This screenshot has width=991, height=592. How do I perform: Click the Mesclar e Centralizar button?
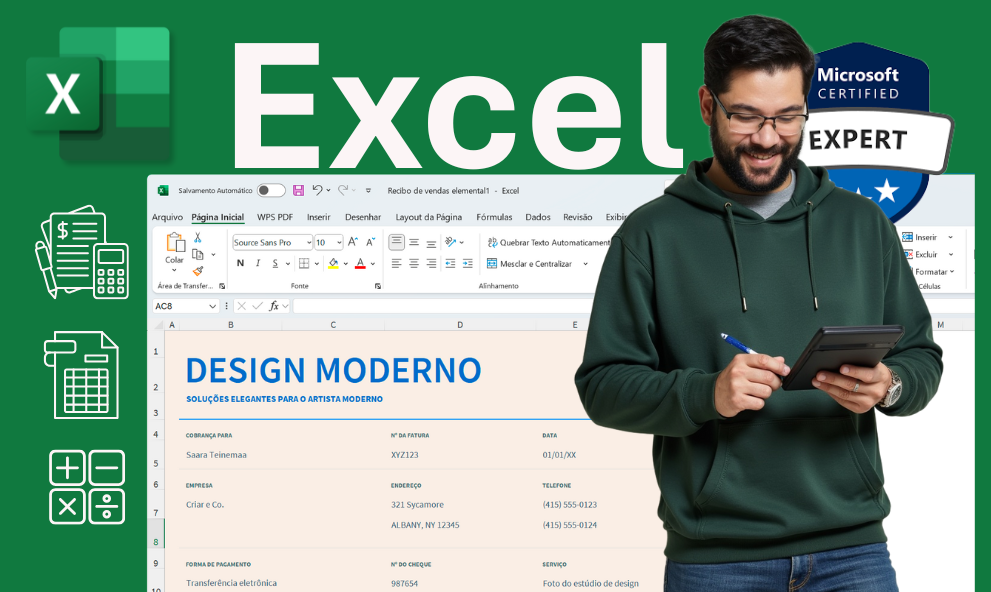point(530,263)
